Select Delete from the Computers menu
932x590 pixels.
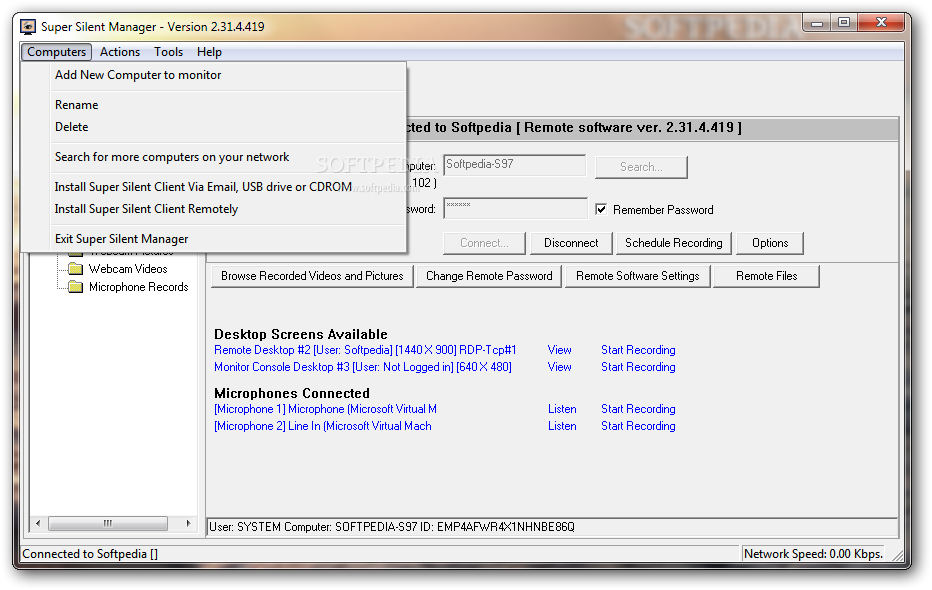[x=71, y=127]
